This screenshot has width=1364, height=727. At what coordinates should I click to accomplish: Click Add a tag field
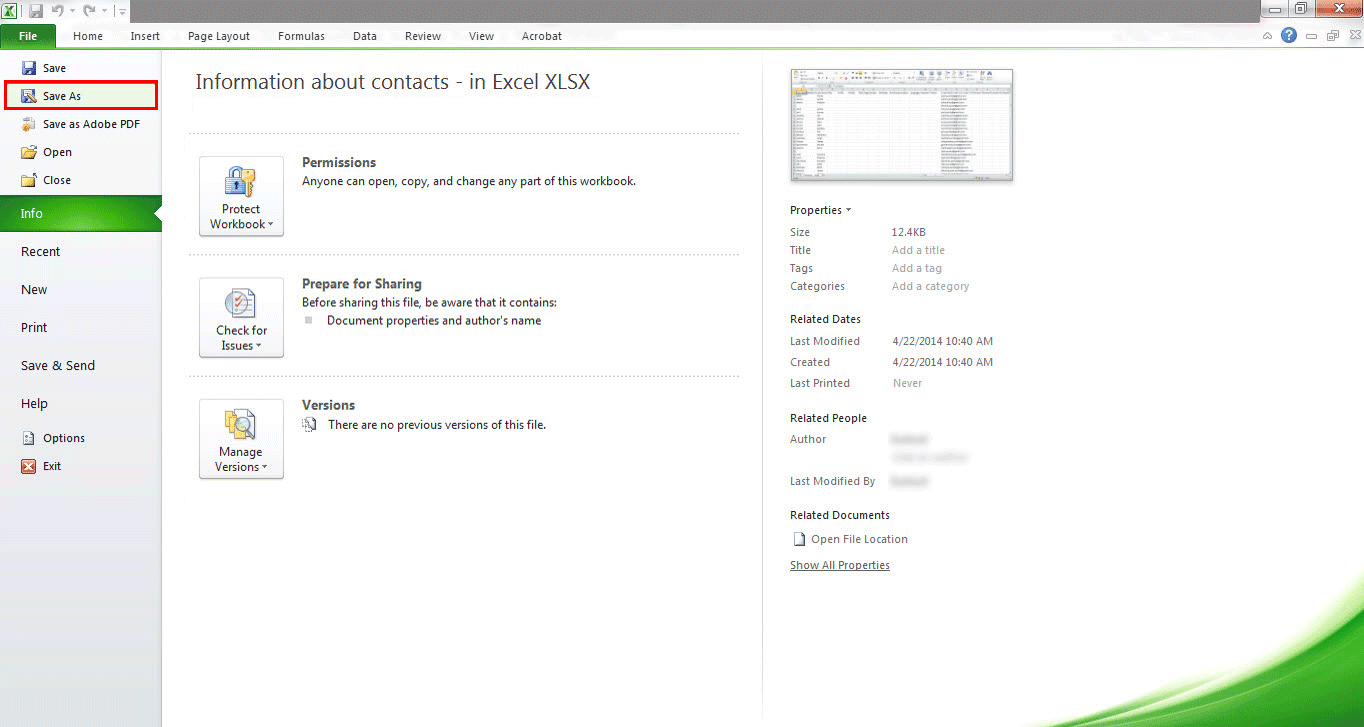[917, 268]
